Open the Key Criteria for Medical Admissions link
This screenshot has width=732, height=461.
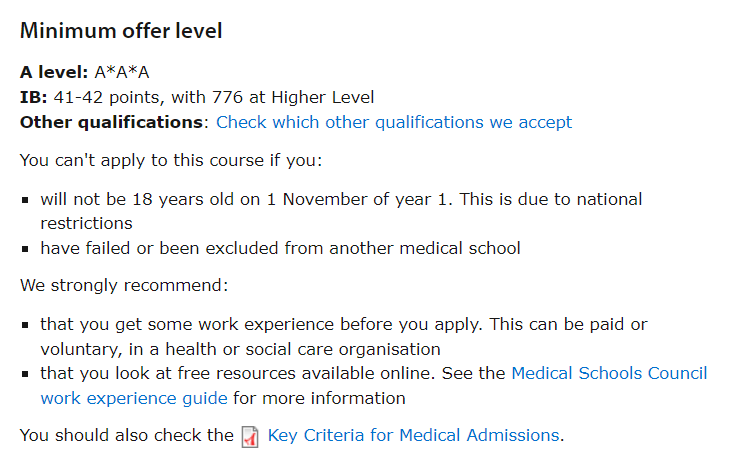413,435
